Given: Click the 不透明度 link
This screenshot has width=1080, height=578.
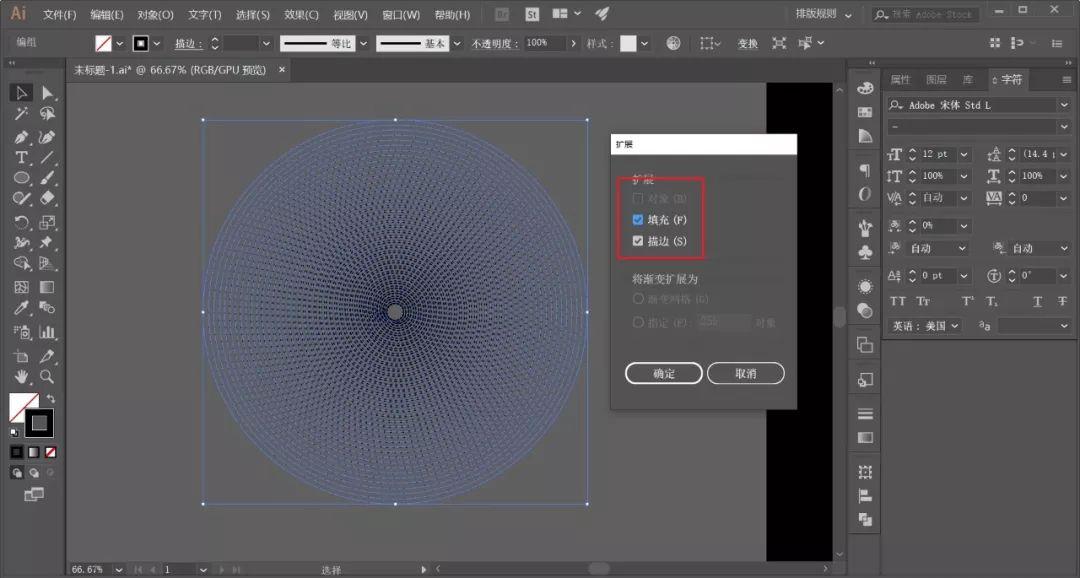Looking at the screenshot, I should [495, 43].
